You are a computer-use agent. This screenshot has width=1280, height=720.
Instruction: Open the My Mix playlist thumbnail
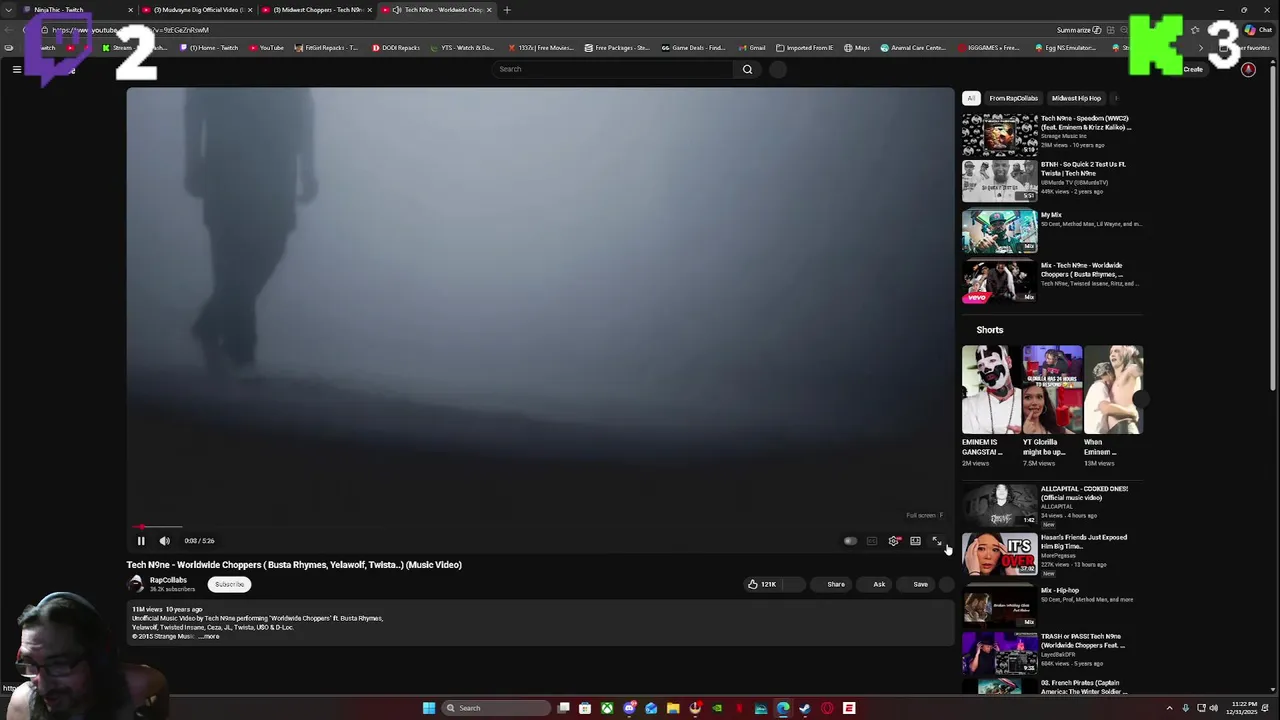pos(1000,231)
